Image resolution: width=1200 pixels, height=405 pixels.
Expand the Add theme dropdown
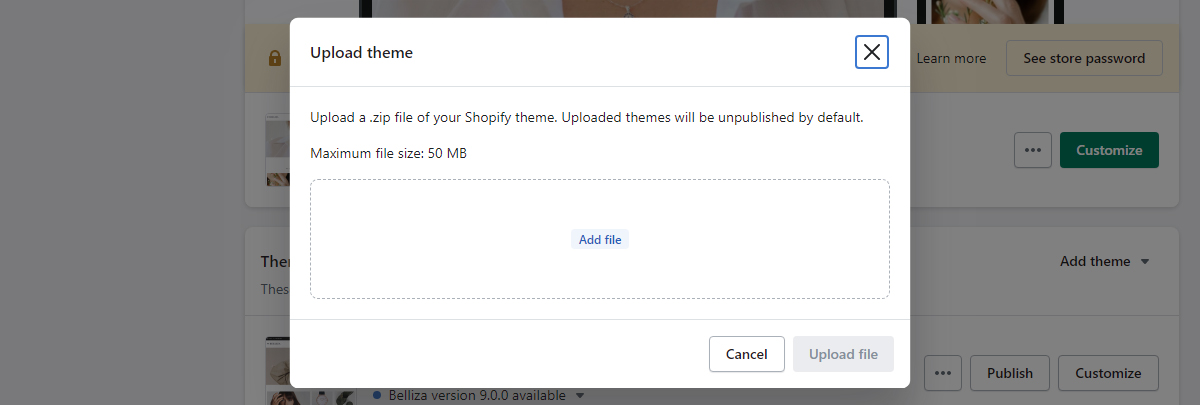coord(1105,261)
